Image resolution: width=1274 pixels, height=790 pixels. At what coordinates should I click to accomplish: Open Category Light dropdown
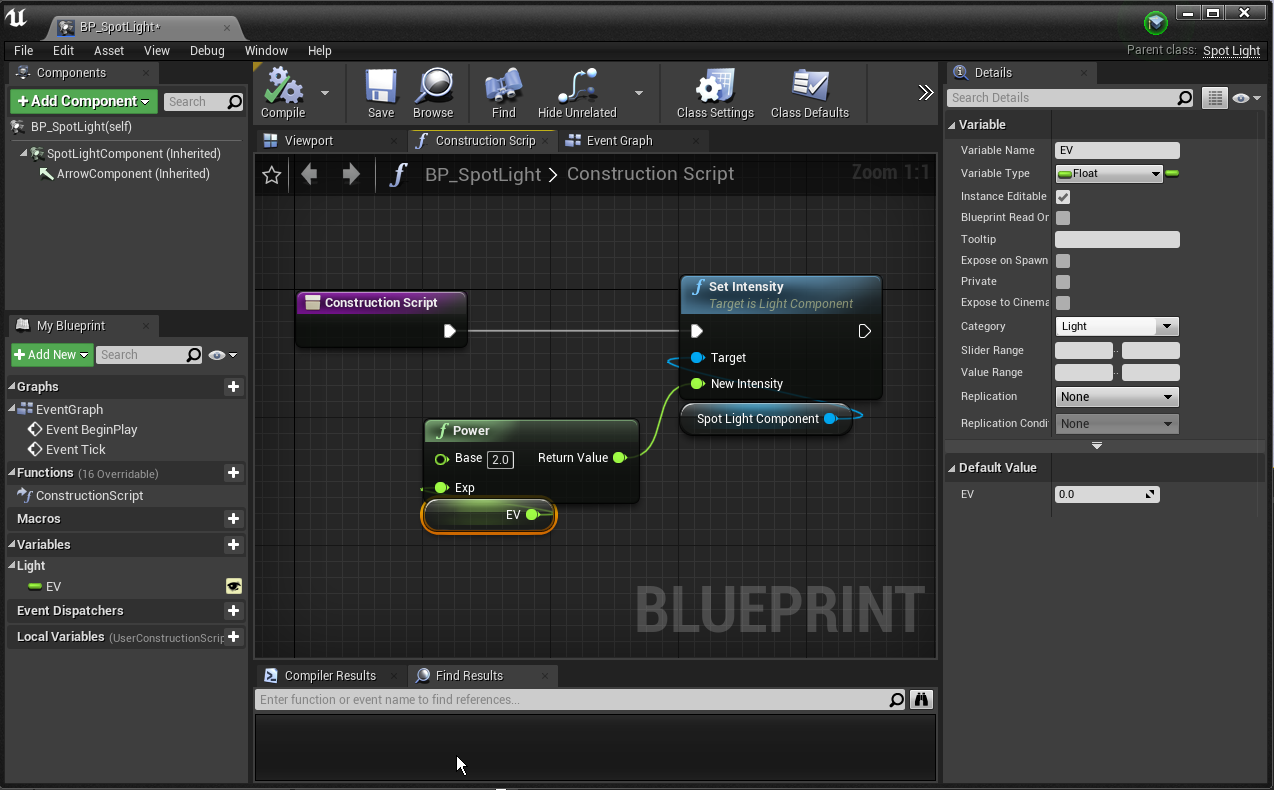pos(1117,327)
